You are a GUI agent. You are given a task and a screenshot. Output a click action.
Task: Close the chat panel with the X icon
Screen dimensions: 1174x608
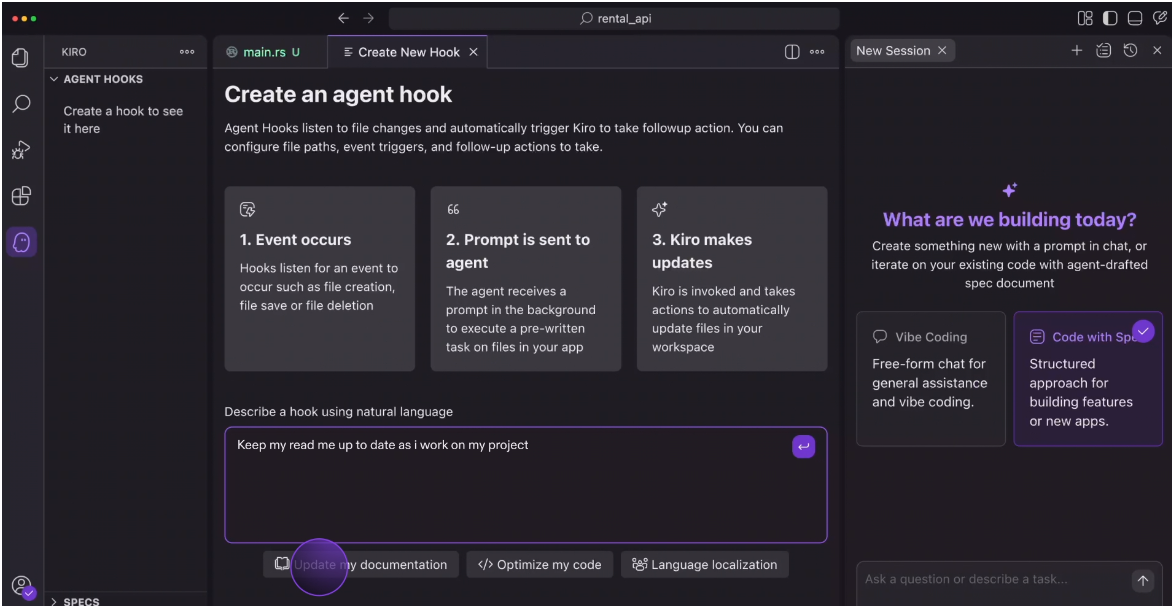[x=1157, y=50]
